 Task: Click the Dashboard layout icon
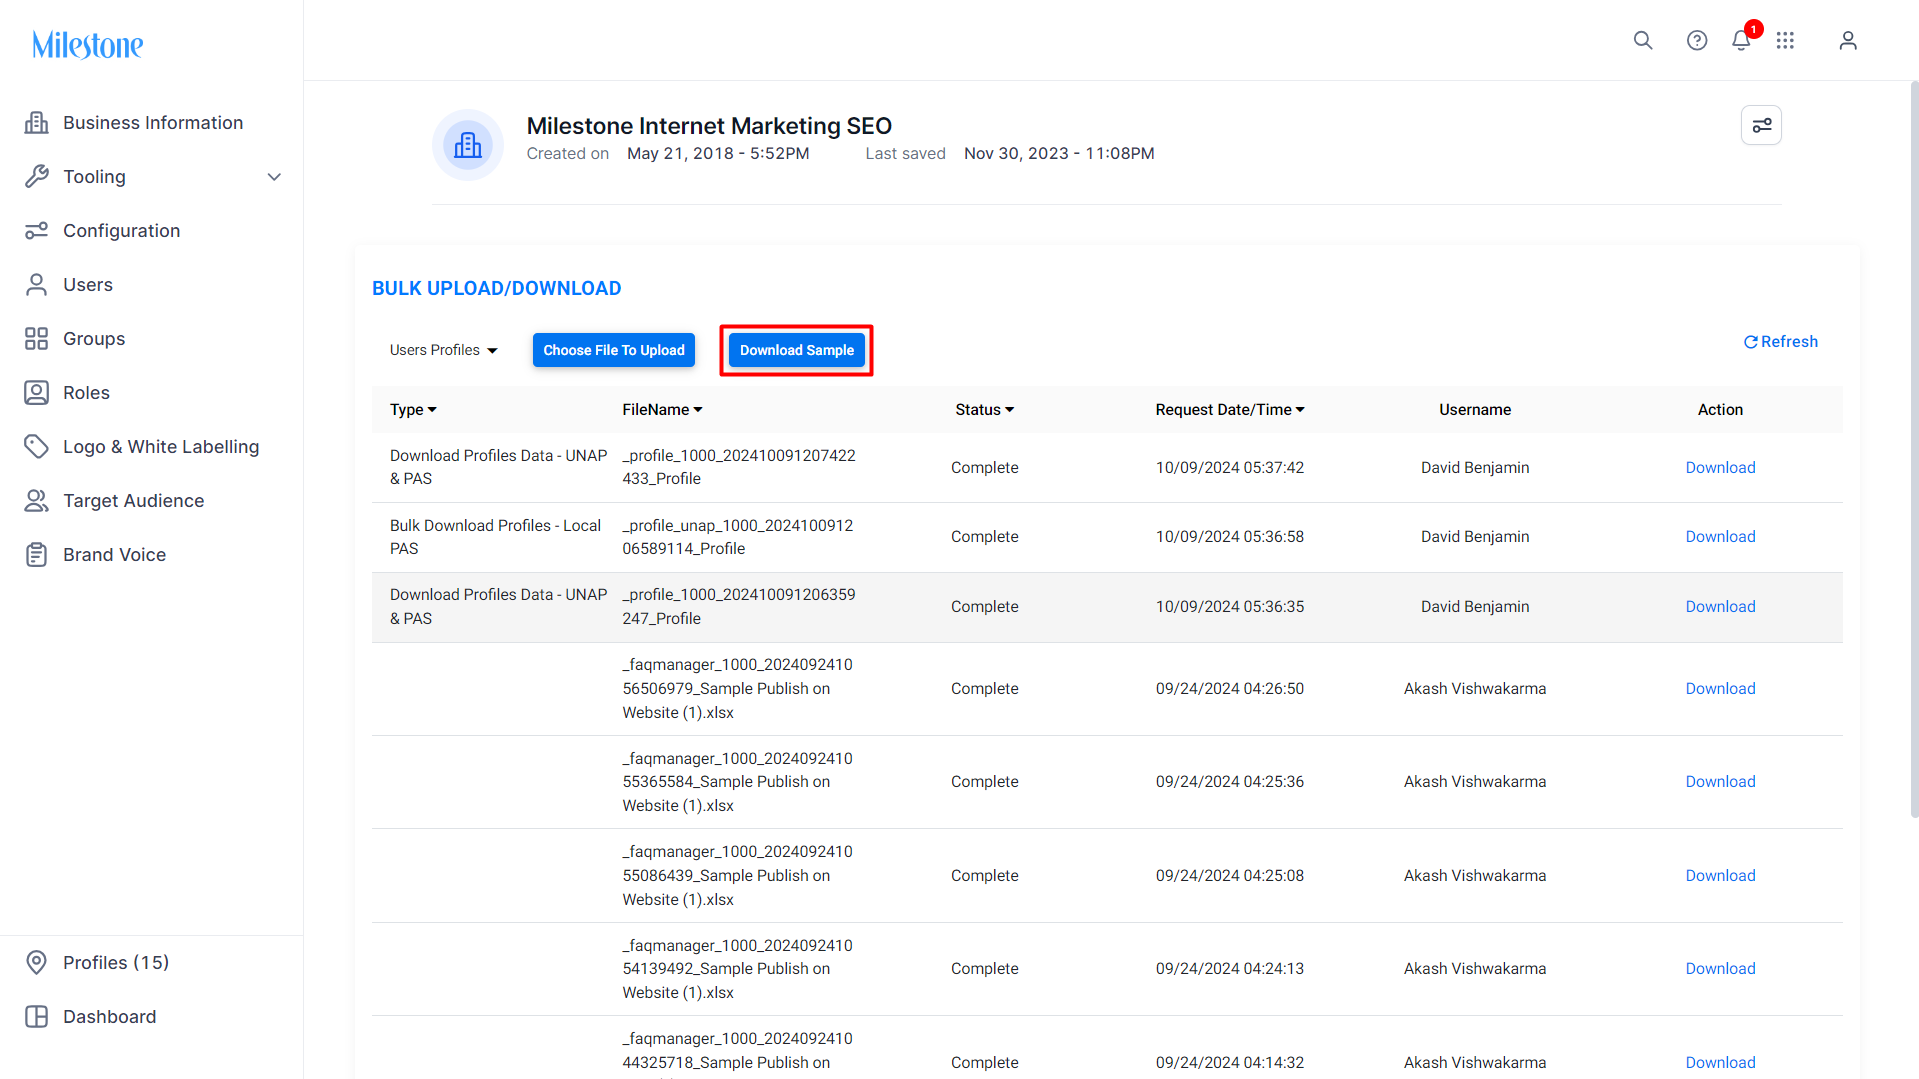pos(37,1016)
